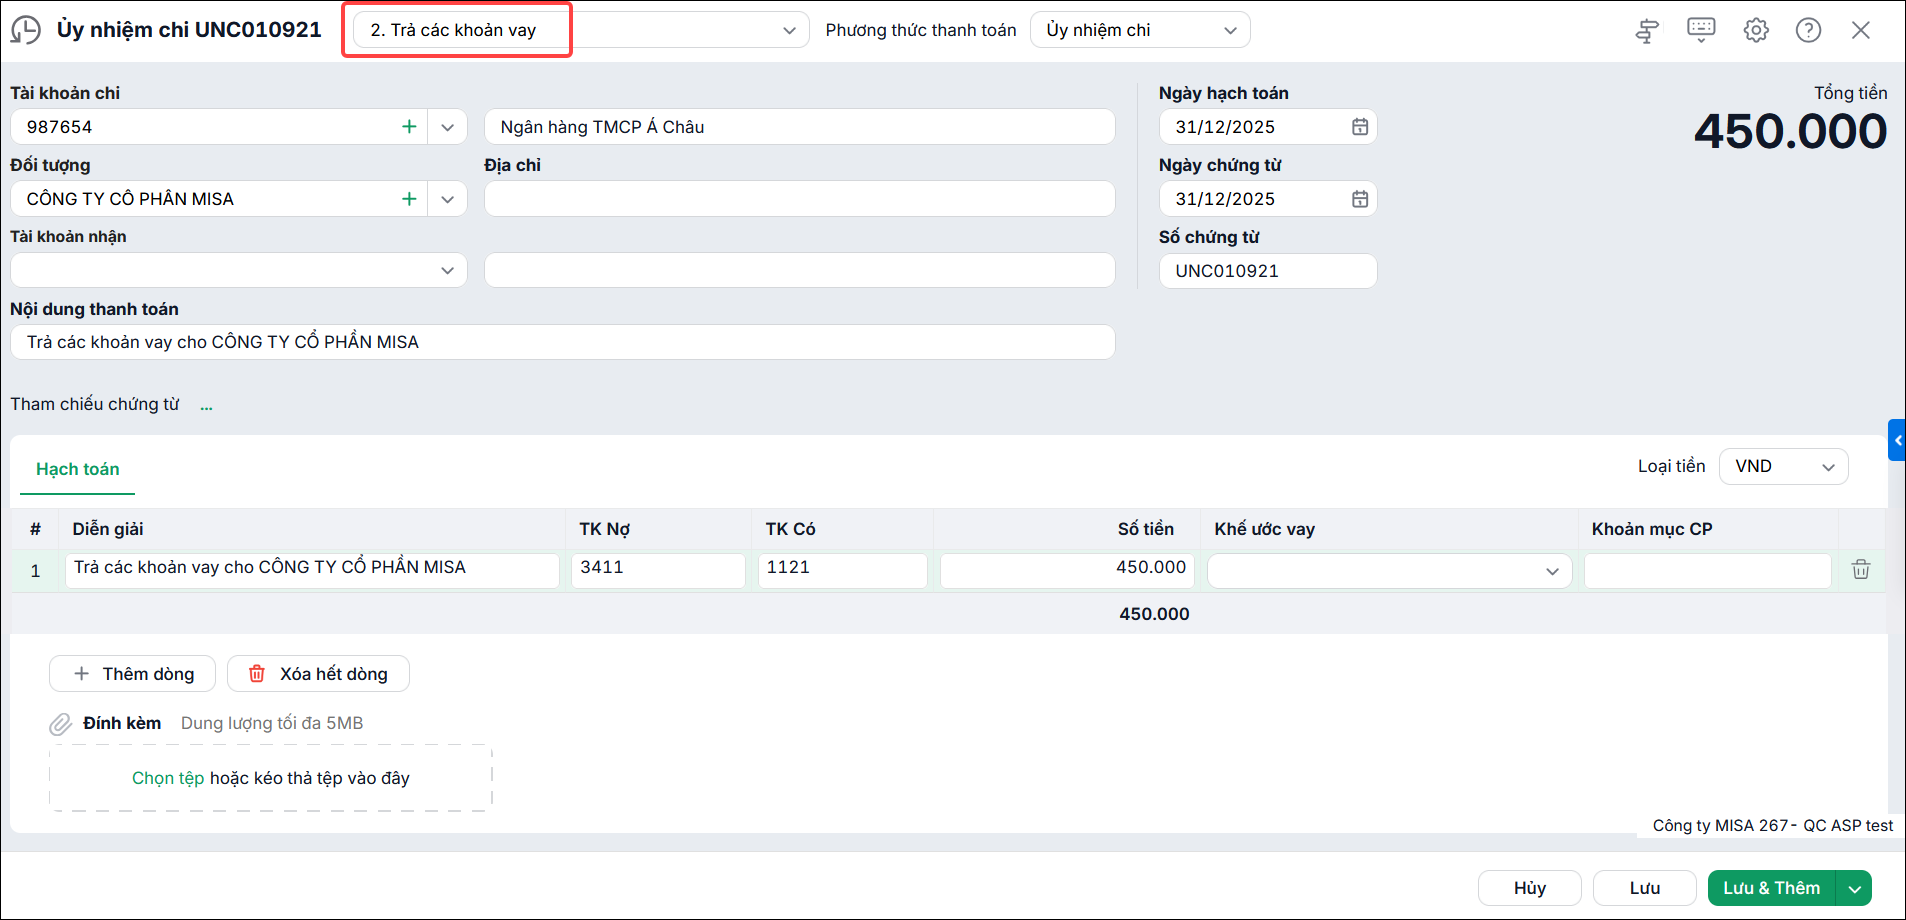The image size is (1906, 920).
Task: Select the Hạch toán tab
Action: coord(78,469)
